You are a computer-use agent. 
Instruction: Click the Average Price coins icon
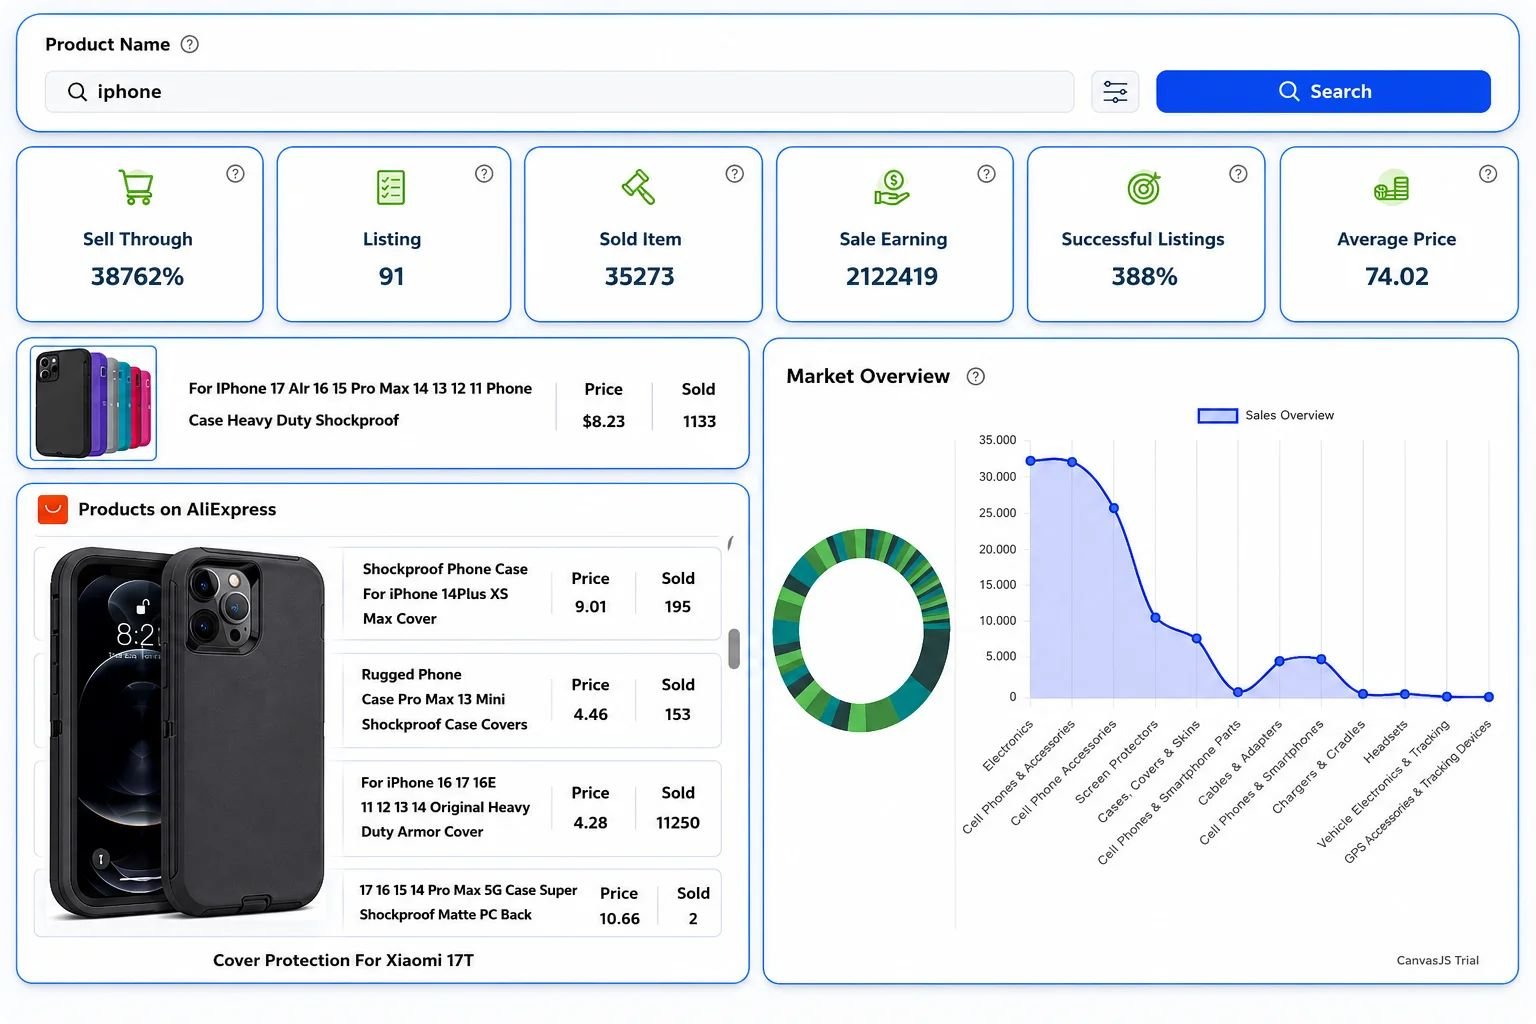tap(1391, 187)
